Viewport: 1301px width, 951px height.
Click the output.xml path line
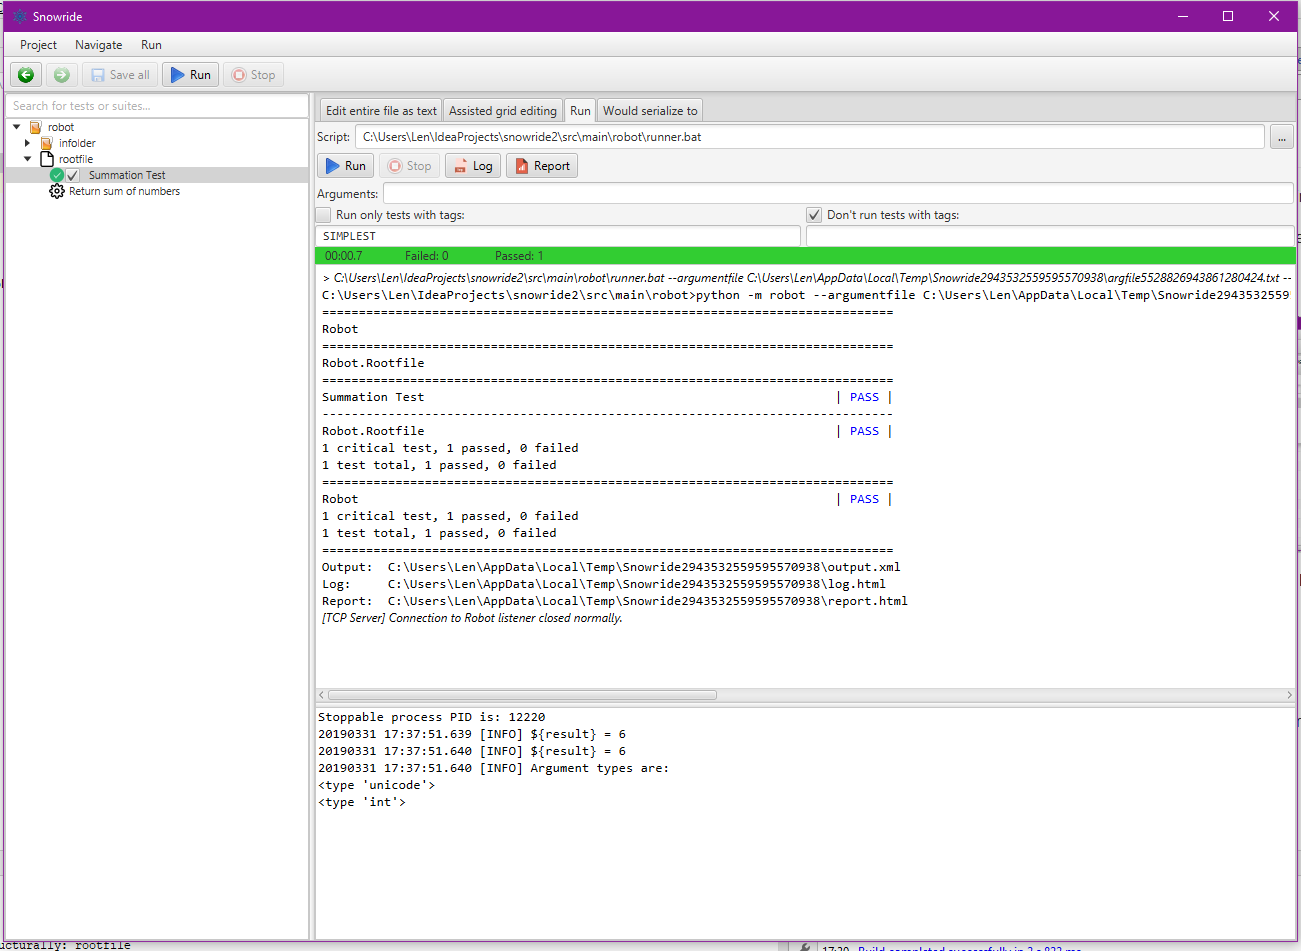(611, 567)
